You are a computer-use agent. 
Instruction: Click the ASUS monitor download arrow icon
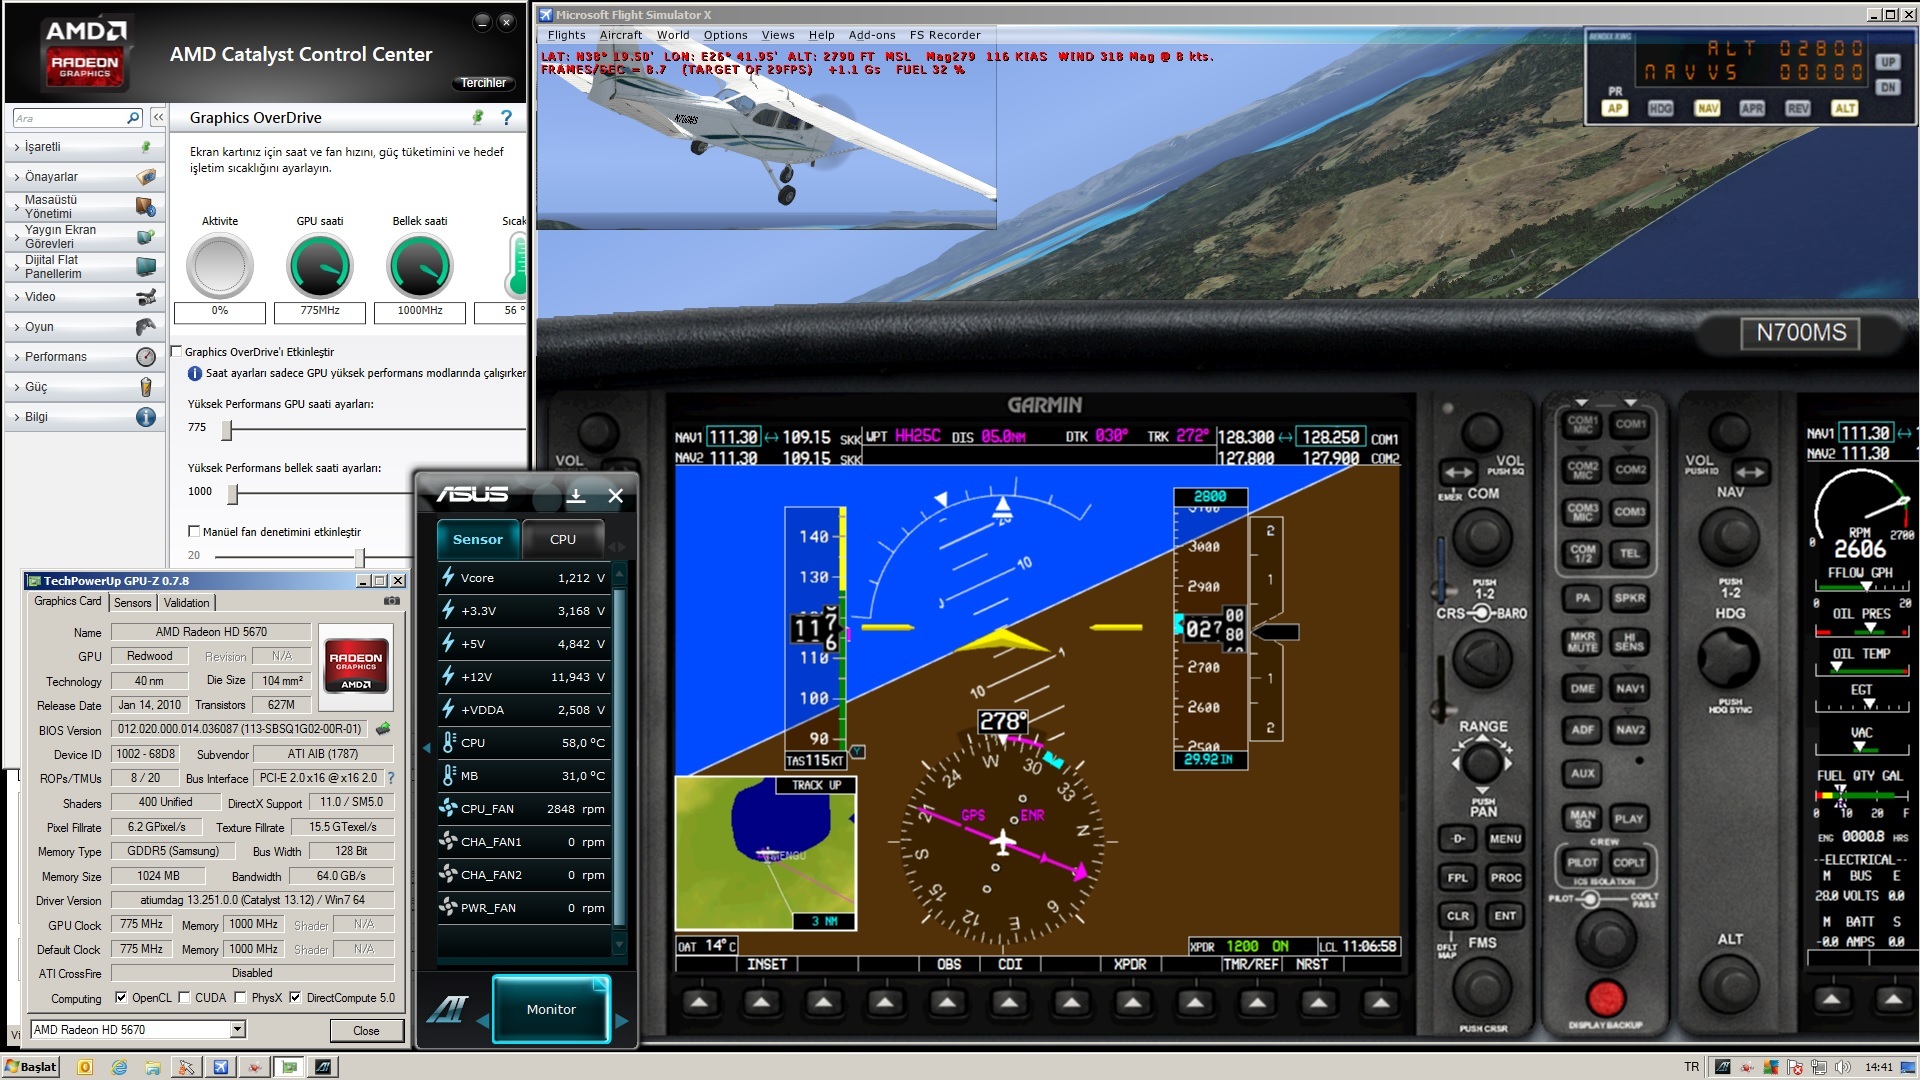[x=576, y=495]
